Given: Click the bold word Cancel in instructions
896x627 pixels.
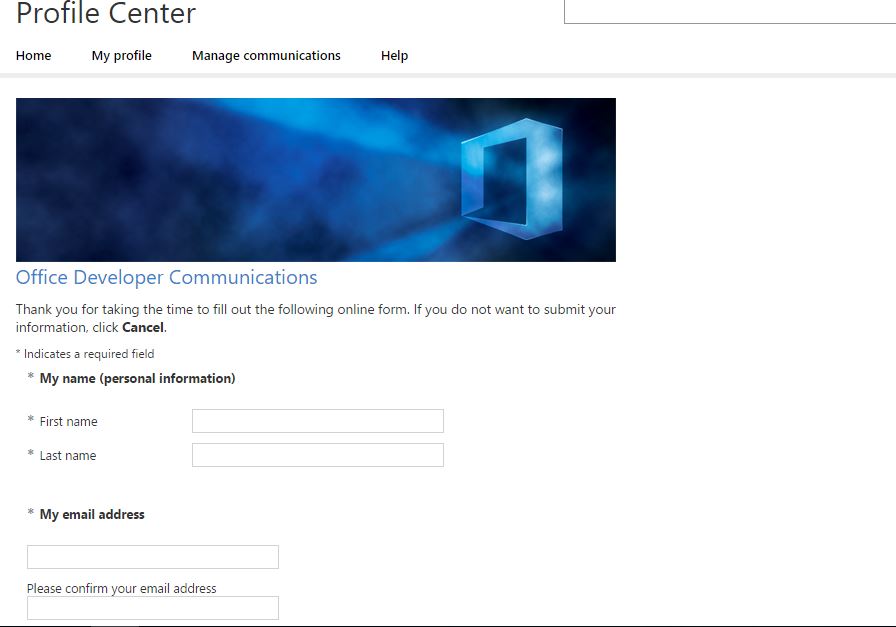Looking at the screenshot, I should coord(143,328).
